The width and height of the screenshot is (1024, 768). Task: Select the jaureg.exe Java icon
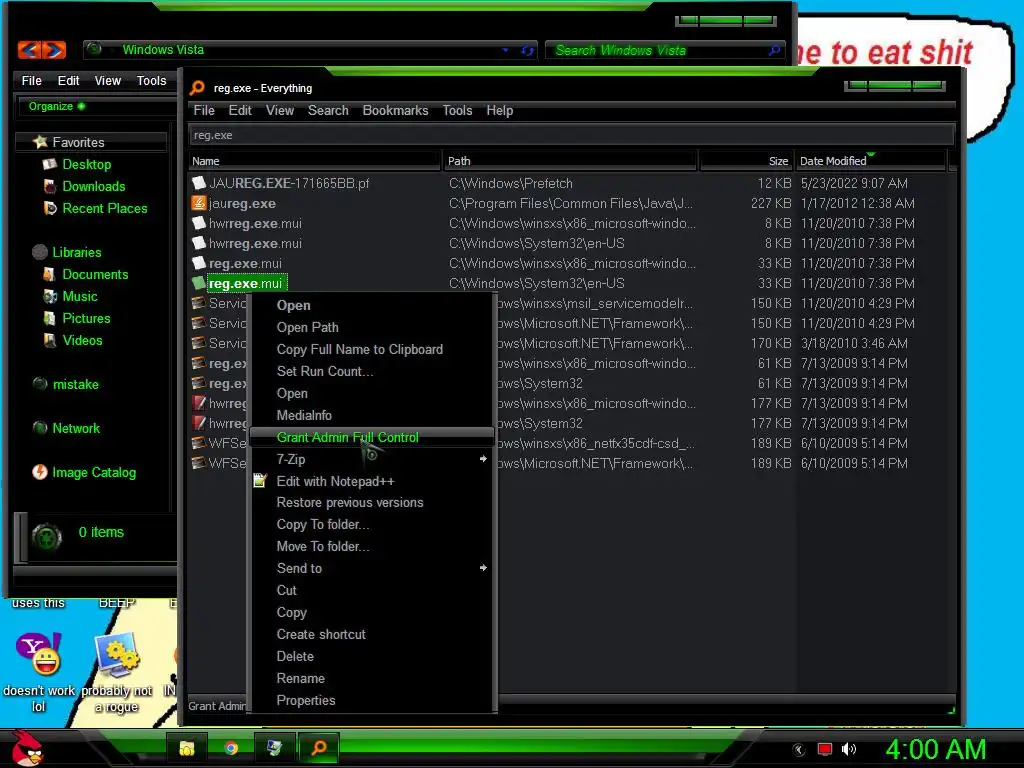[199, 204]
